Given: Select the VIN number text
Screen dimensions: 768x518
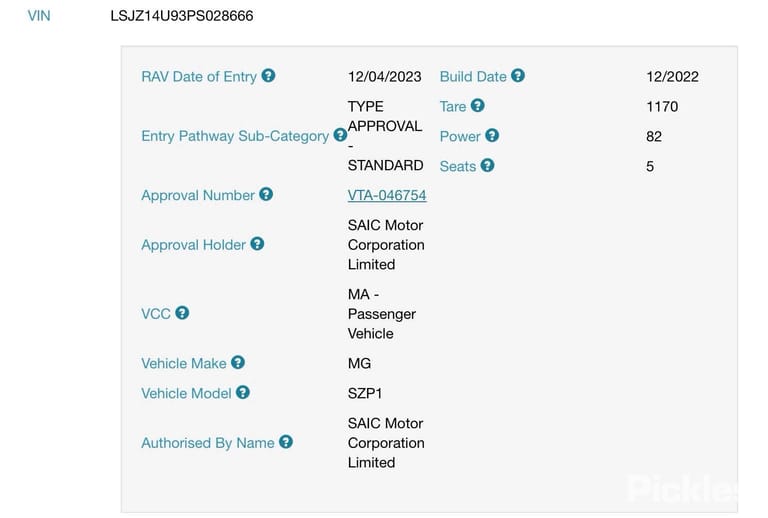Looking at the screenshot, I should [182, 16].
